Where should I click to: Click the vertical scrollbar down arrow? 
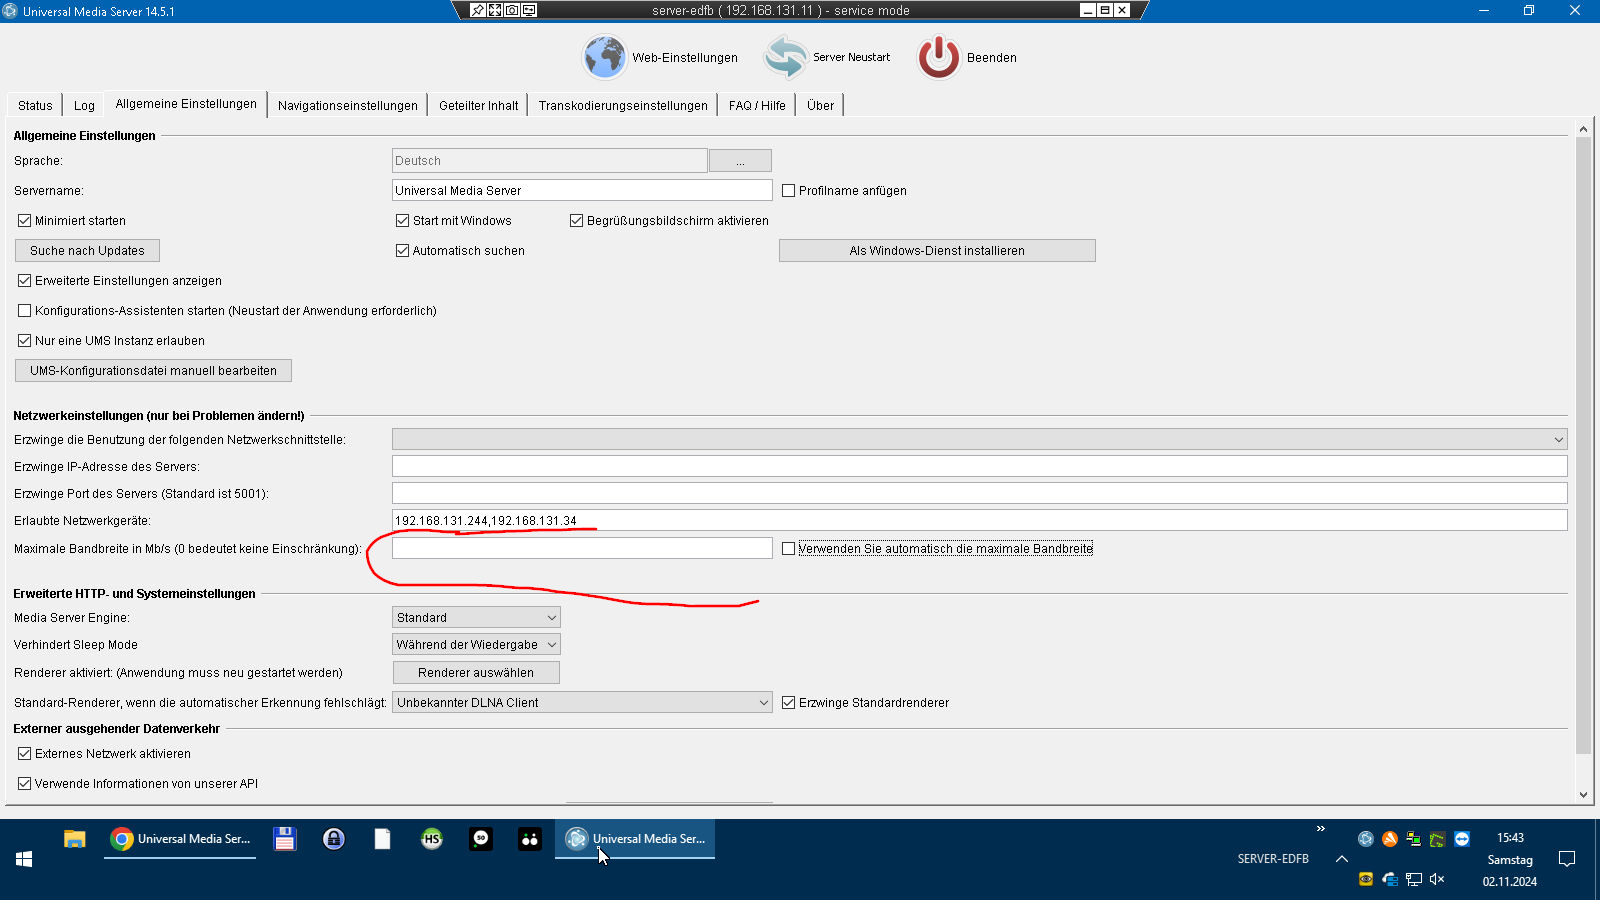[x=1583, y=795]
